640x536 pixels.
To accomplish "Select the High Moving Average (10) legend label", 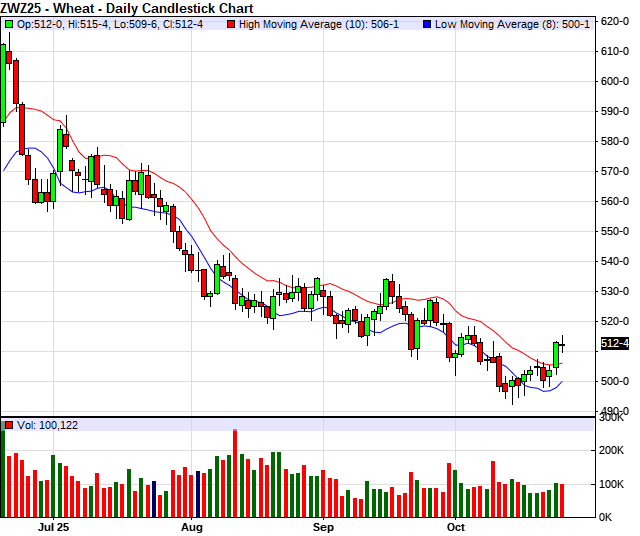I will 309,23.
